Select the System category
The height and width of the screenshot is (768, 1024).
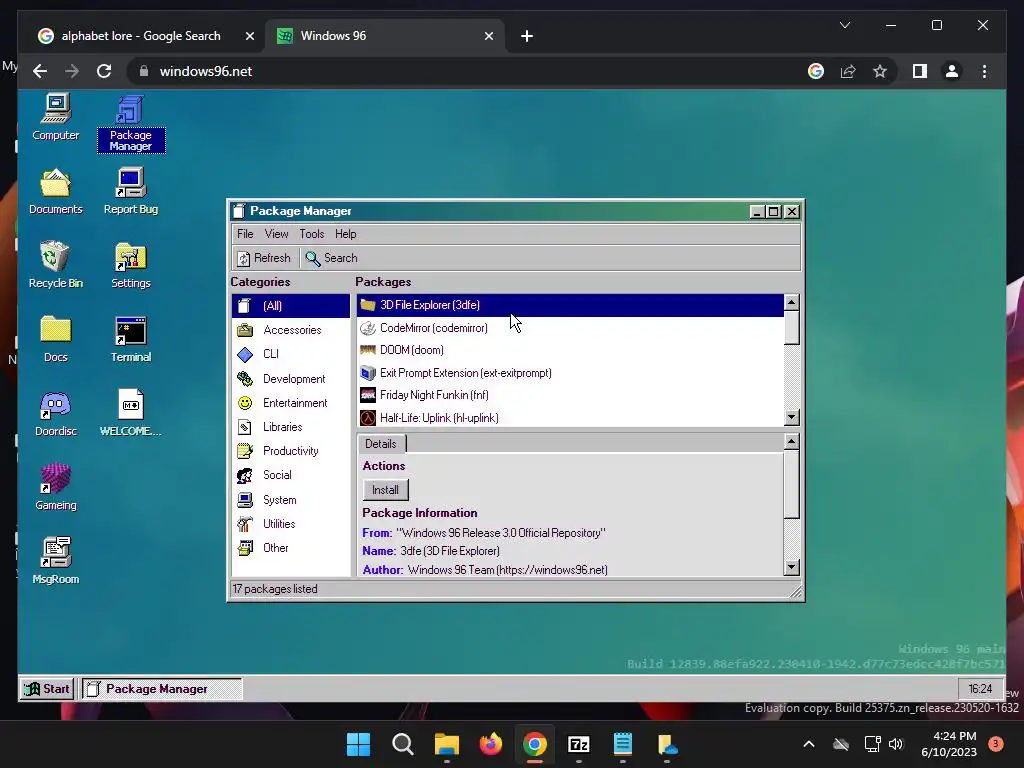tap(291, 500)
